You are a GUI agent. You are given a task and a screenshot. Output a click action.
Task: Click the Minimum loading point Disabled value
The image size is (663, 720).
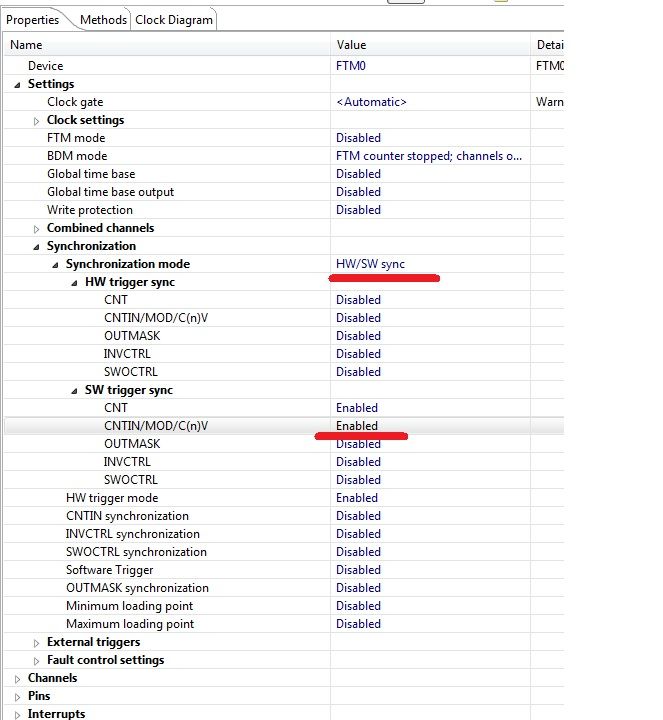[x=358, y=606]
